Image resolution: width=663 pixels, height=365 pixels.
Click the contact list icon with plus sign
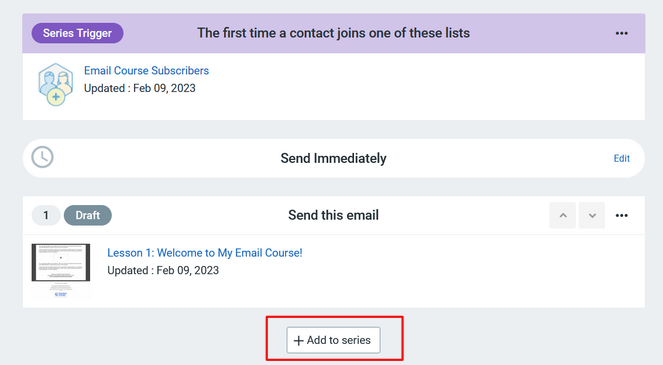[x=55, y=84]
